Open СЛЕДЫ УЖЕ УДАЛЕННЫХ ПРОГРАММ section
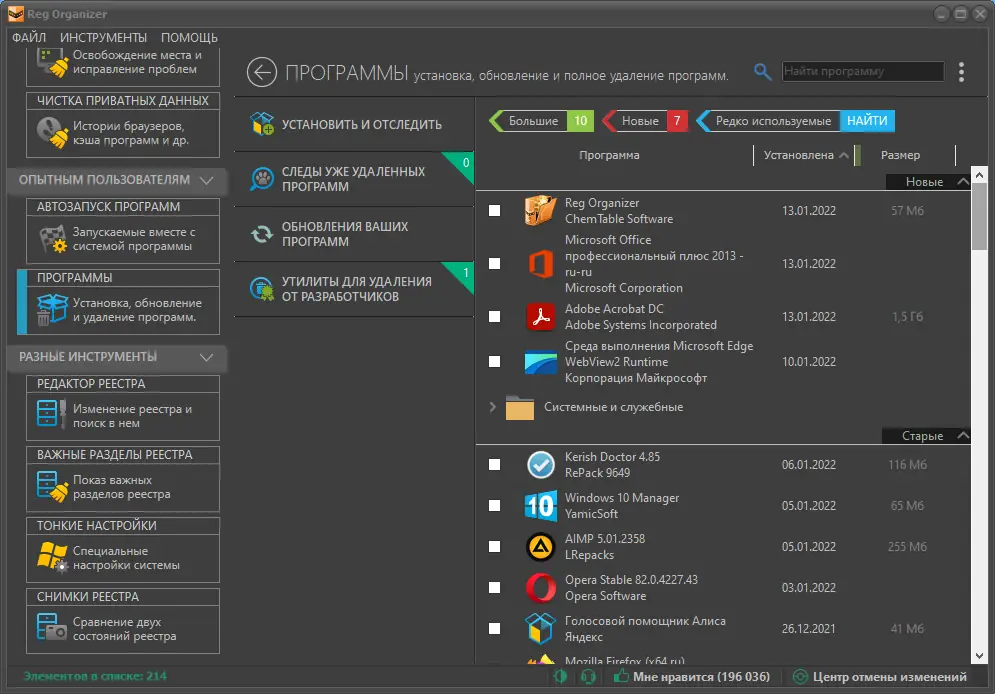 point(354,179)
